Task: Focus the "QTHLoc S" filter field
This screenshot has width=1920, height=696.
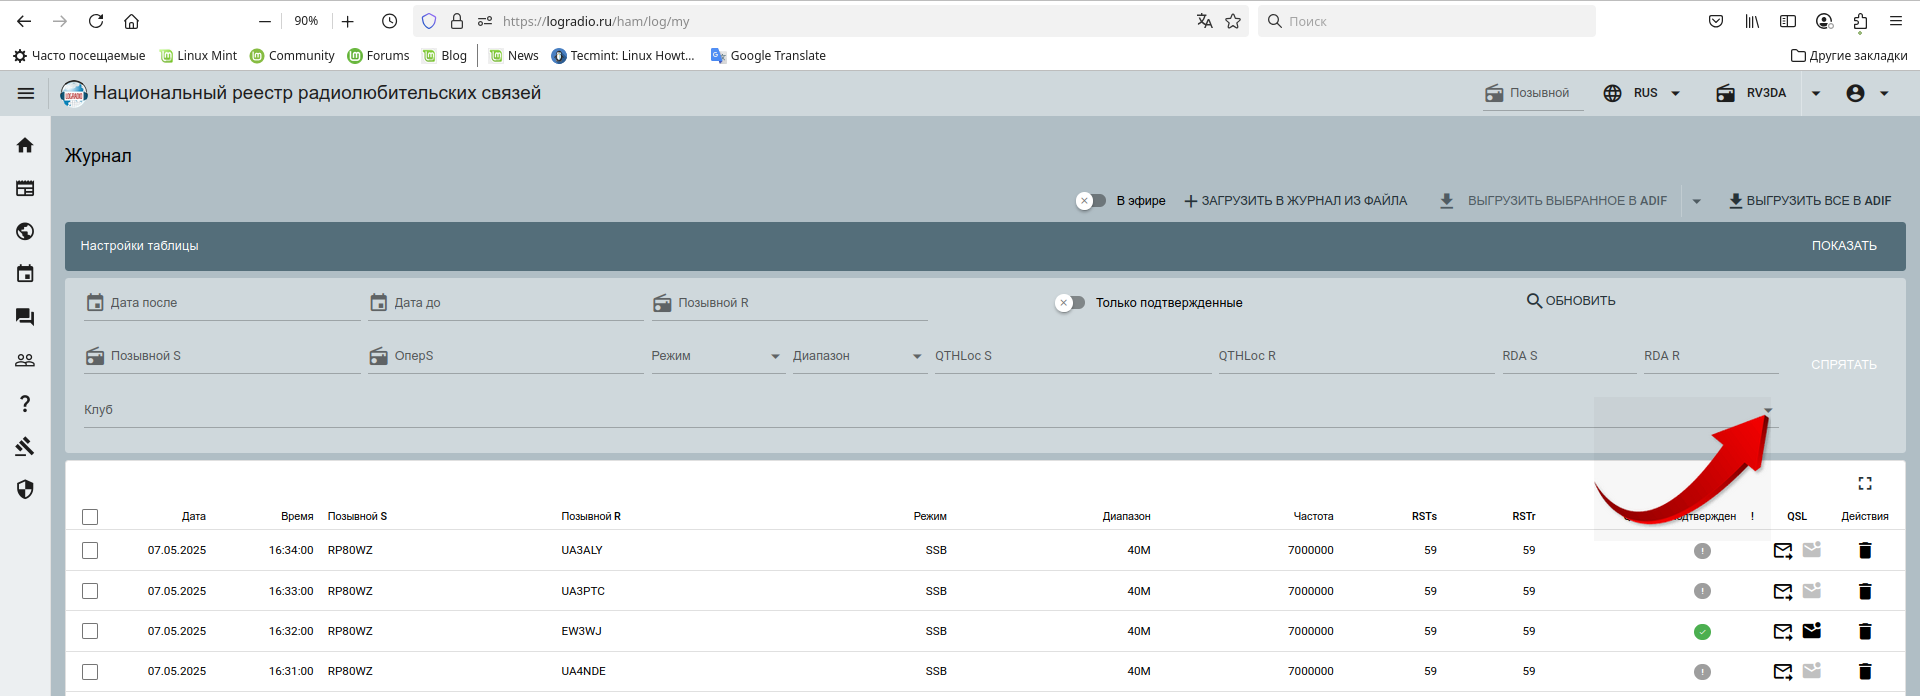Action: point(1073,356)
